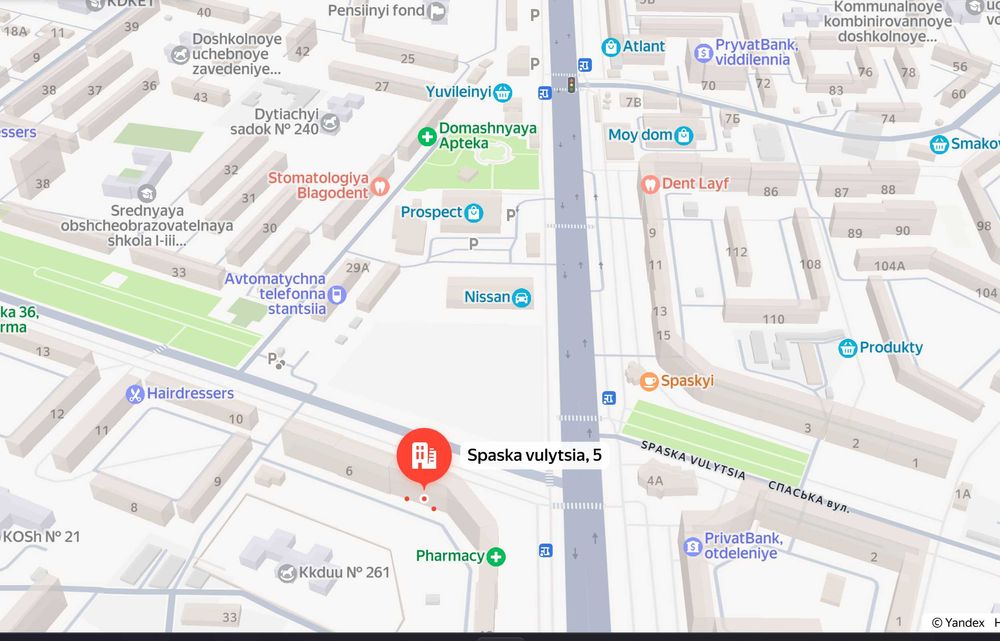This screenshot has width=1000, height=641.
Task: Select the Produkty grocery basket icon
Action: pyautogui.click(x=848, y=348)
